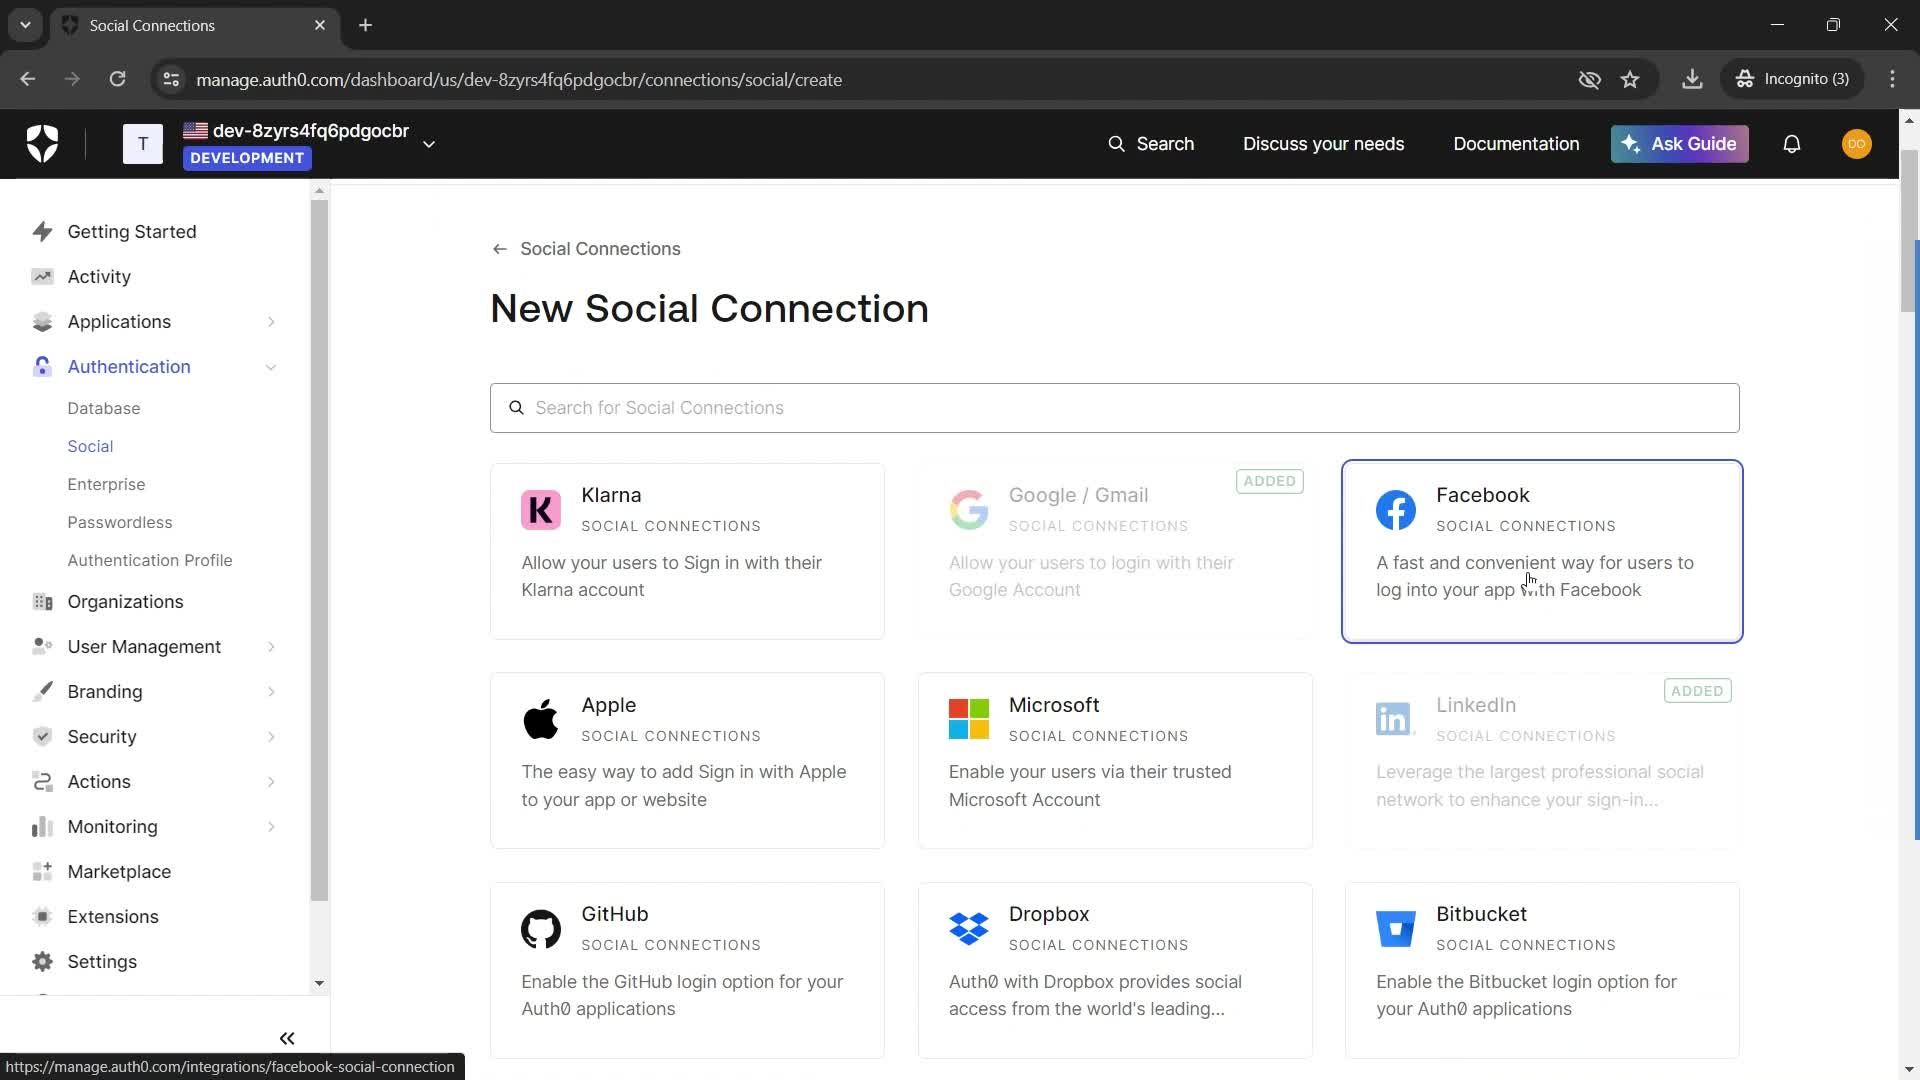This screenshot has width=1920, height=1080.
Task: Click the Monitoring bar chart icon
Action: pos(42,827)
